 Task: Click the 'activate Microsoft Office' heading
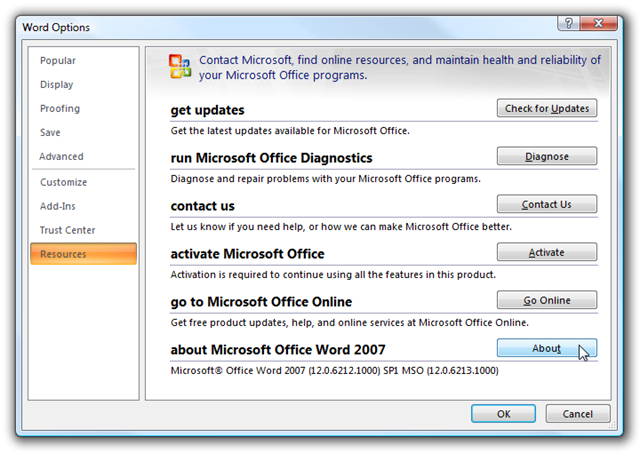[247, 254]
